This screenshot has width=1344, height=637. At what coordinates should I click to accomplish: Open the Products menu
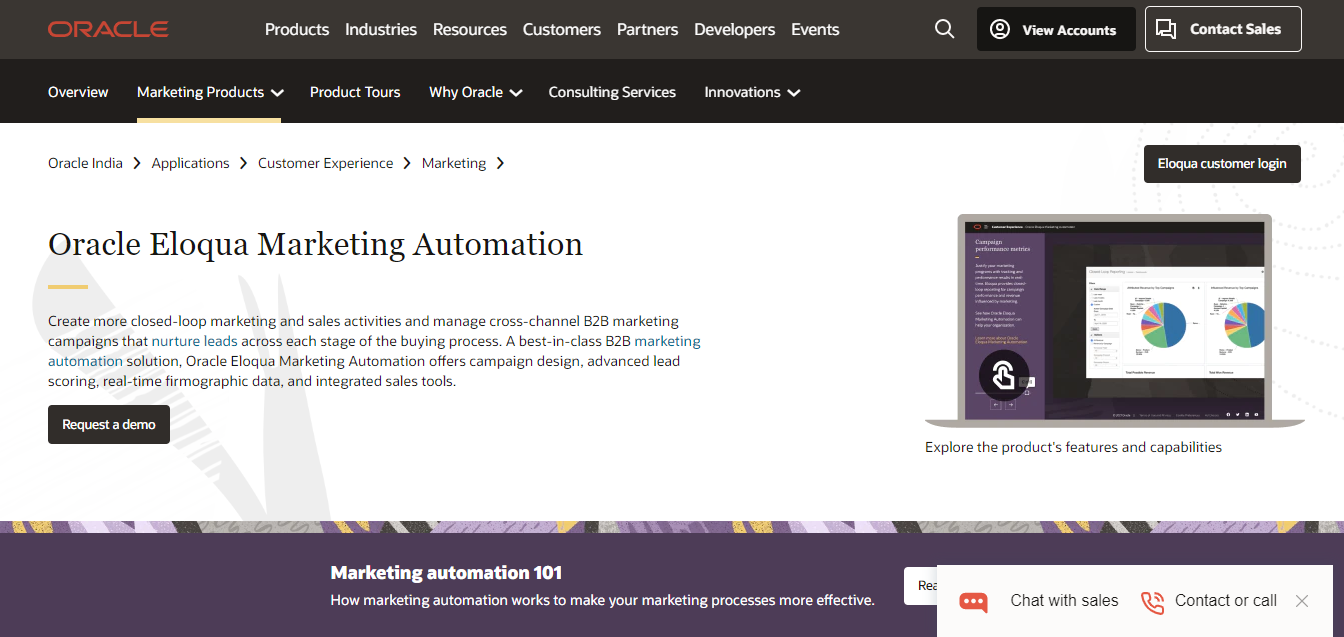[x=297, y=29]
